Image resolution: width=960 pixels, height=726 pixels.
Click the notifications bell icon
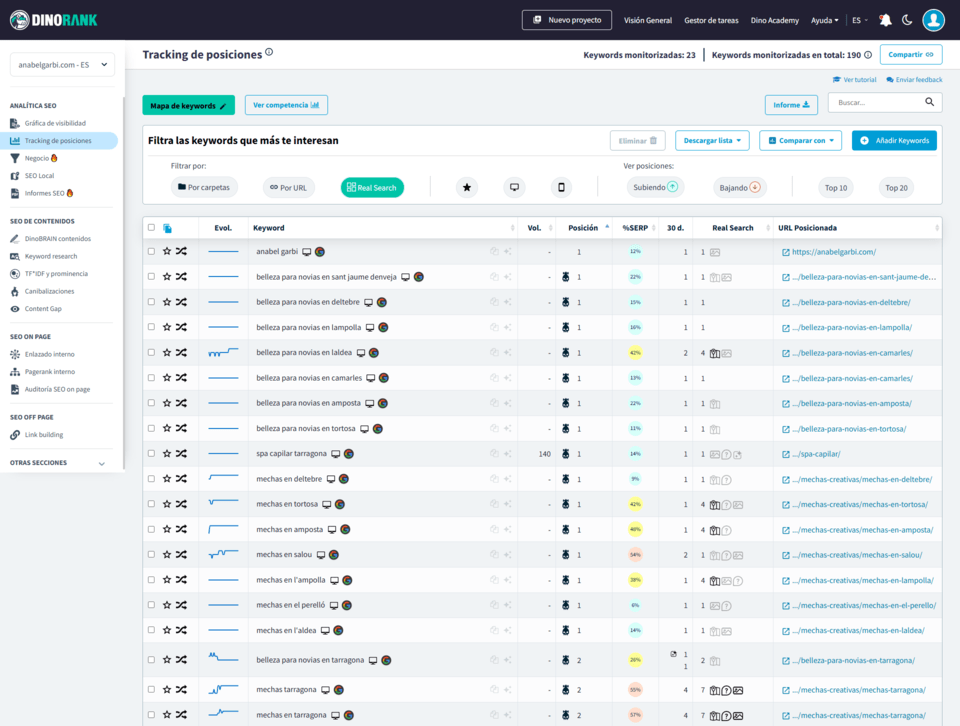pos(885,20)
